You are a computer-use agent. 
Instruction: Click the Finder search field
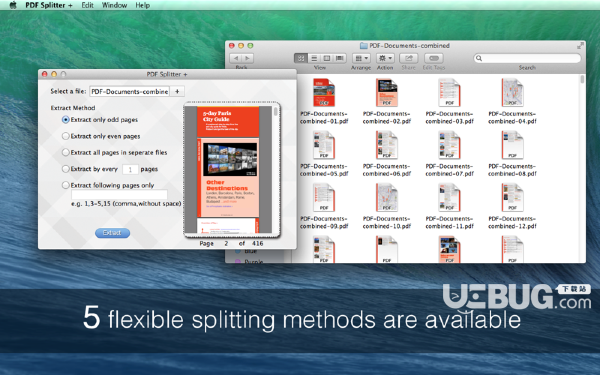click(x=527, y=58)
